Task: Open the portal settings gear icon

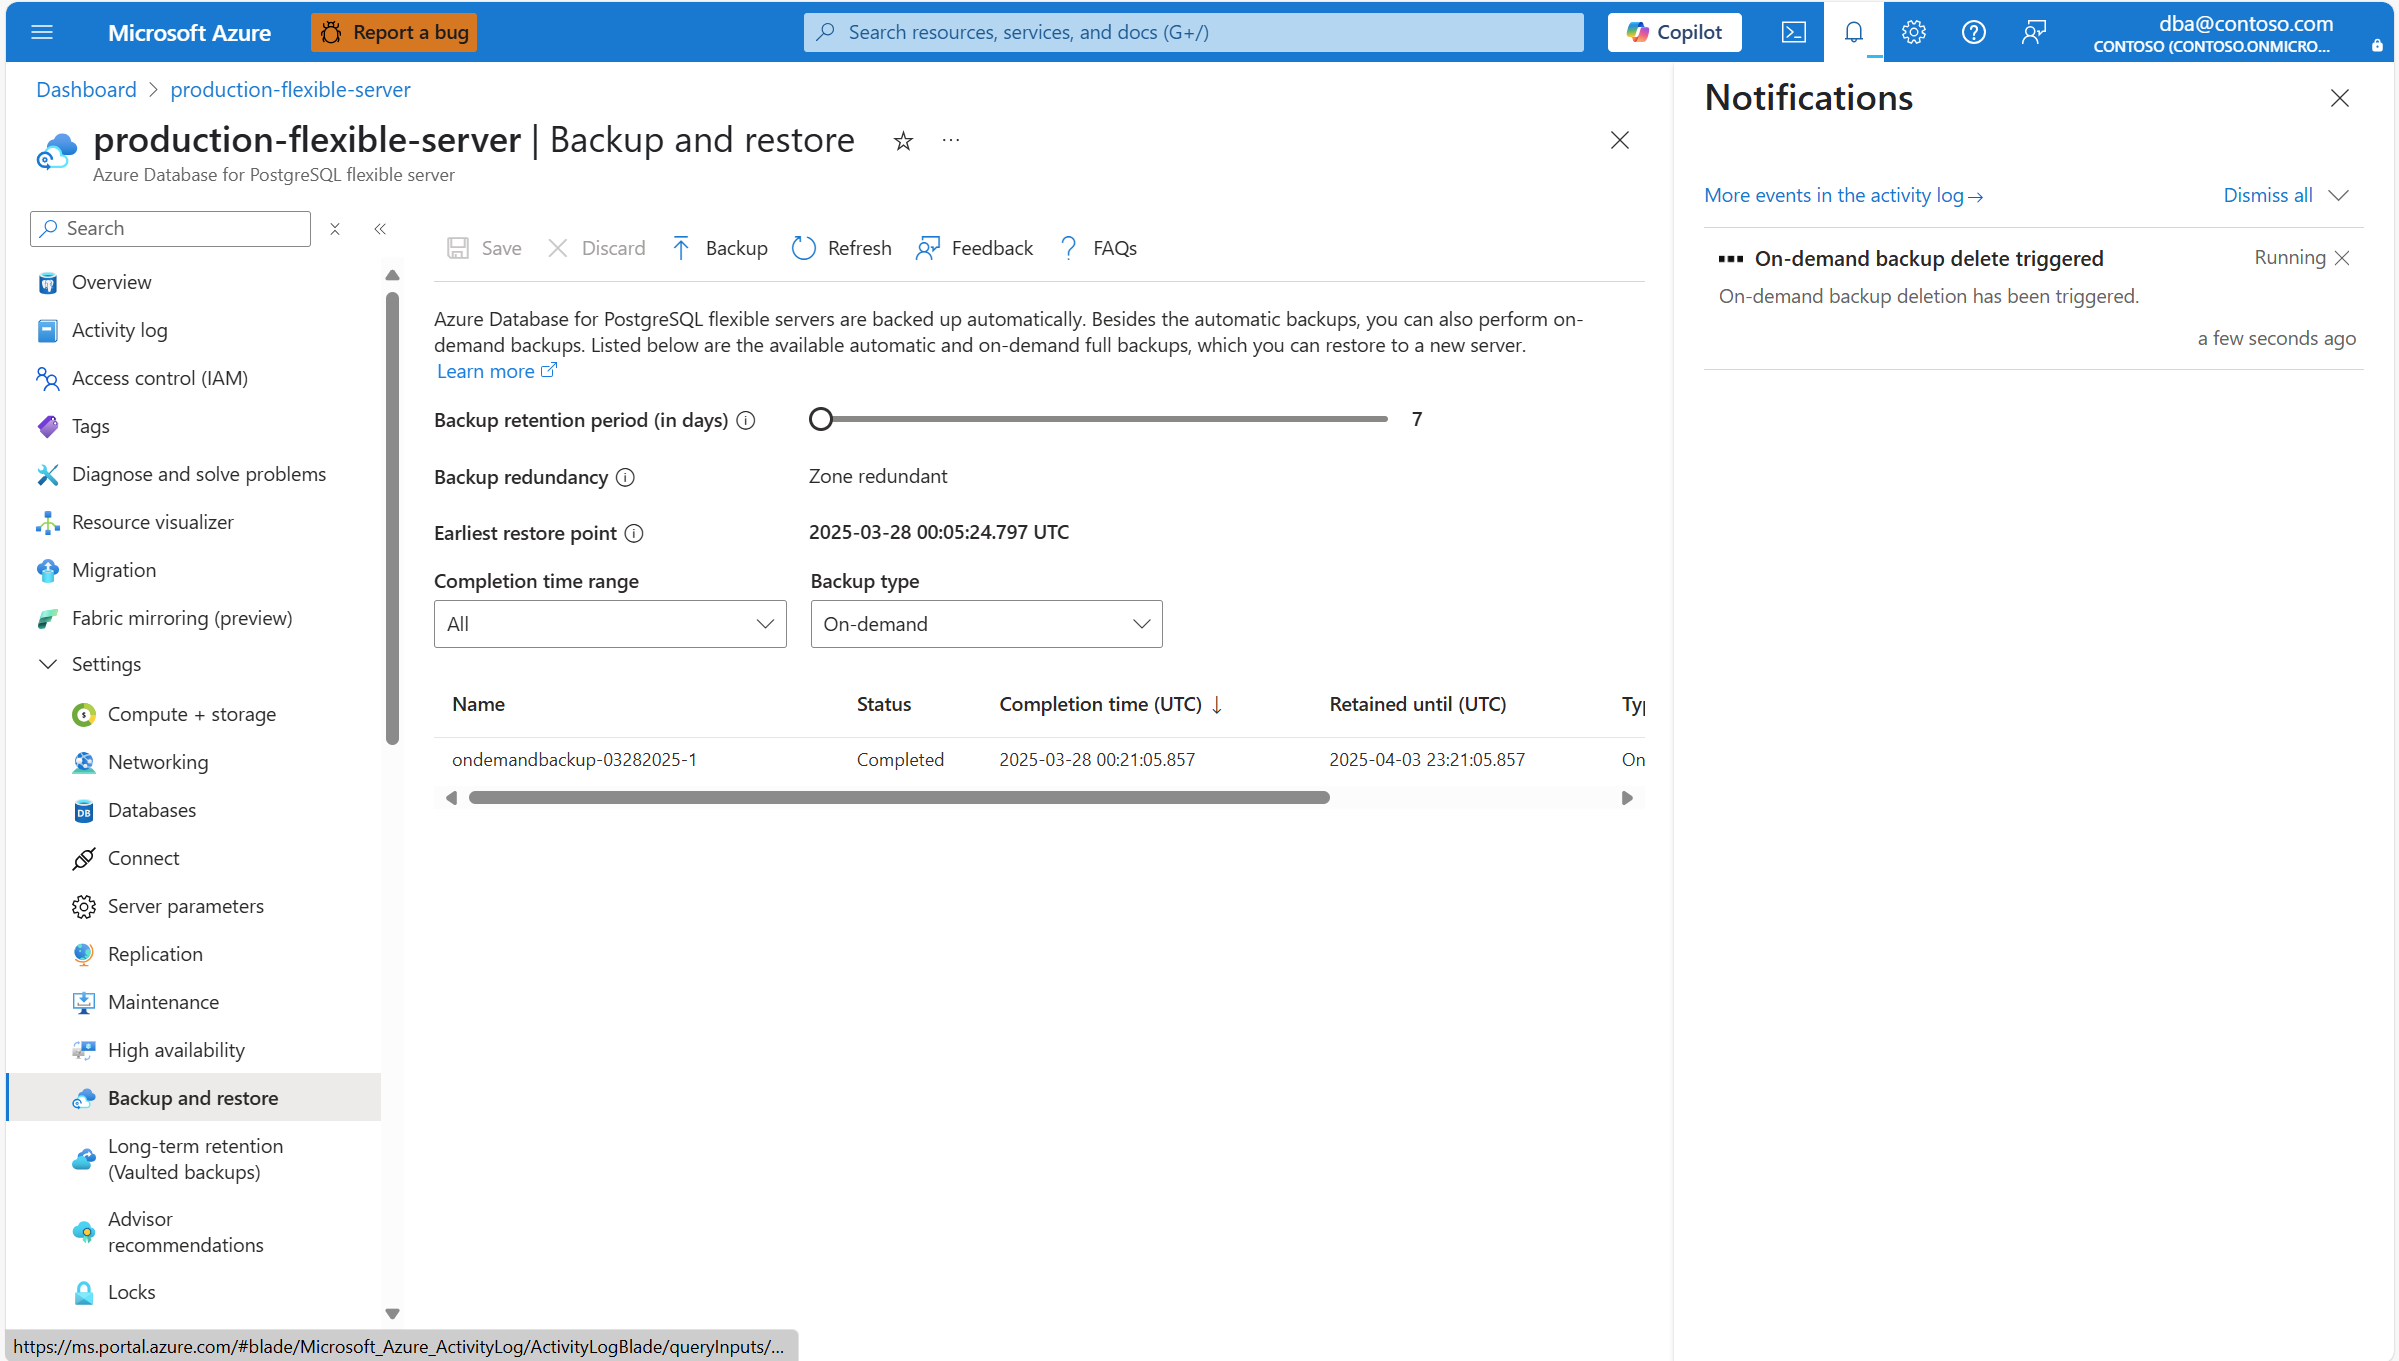Action: point(1913,32)
